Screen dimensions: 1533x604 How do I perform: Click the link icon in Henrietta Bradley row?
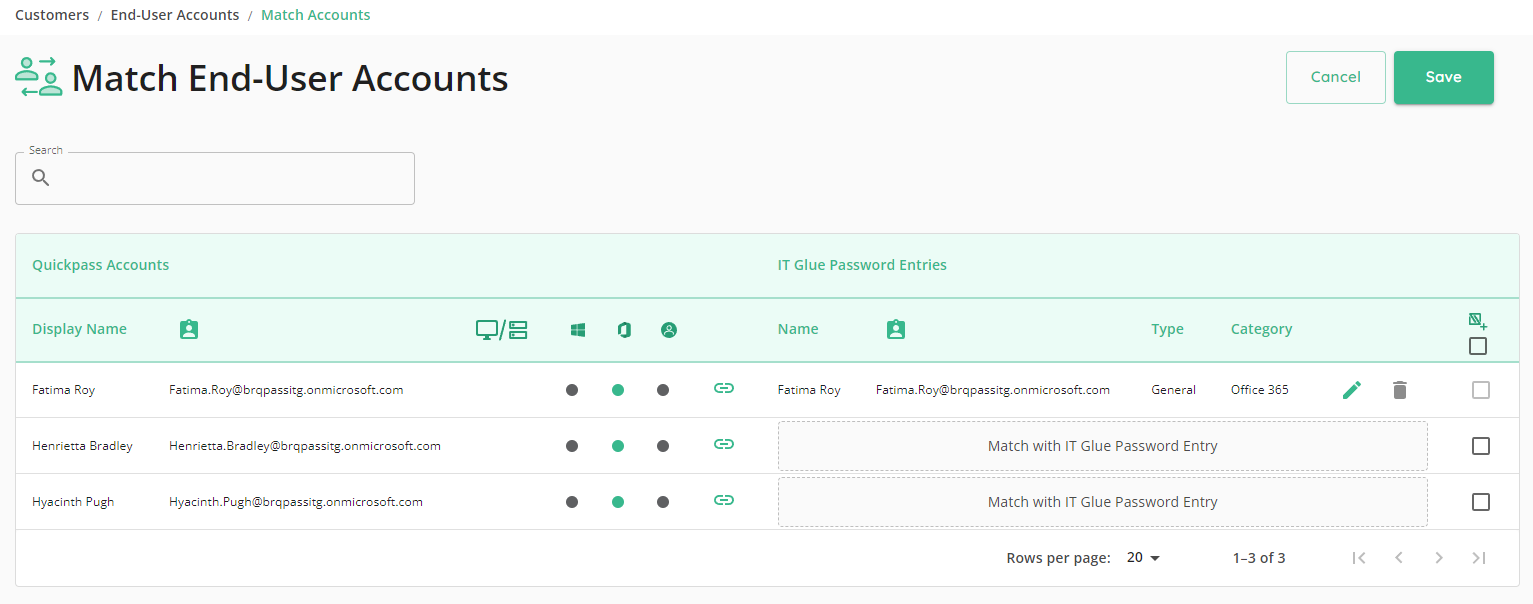coord(724,444)
